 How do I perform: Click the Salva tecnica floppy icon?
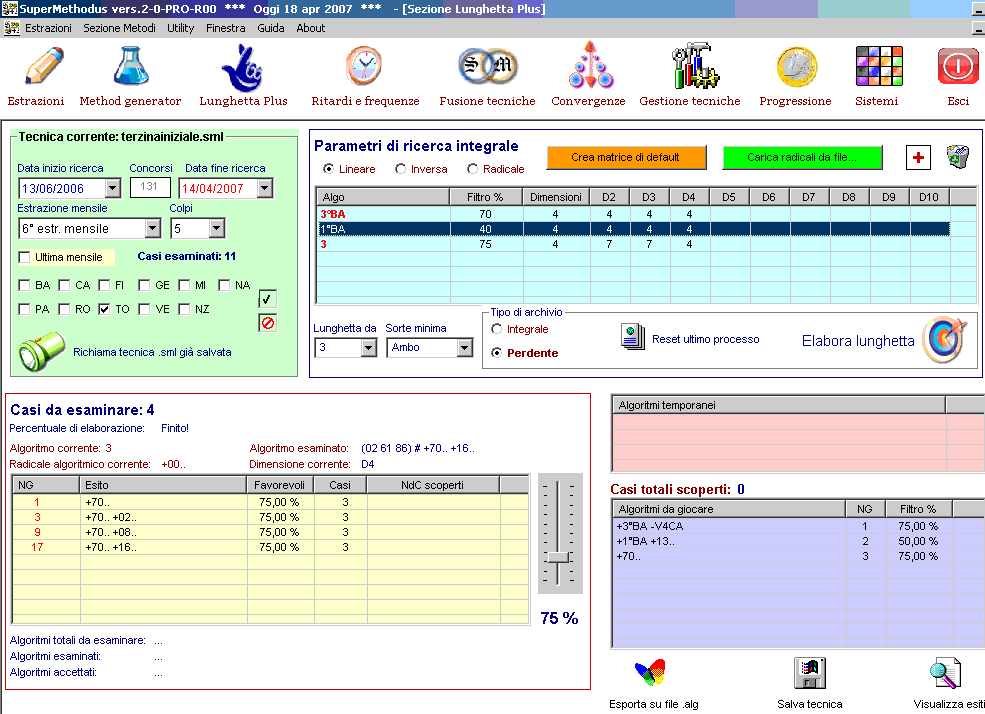pyautogui.click(x=810, y=673)
